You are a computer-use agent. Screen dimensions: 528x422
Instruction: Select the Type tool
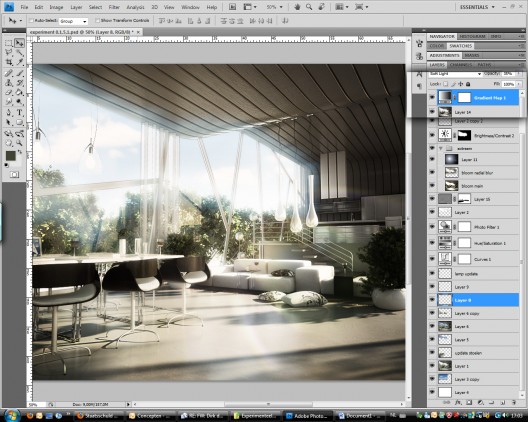(20, 112)
